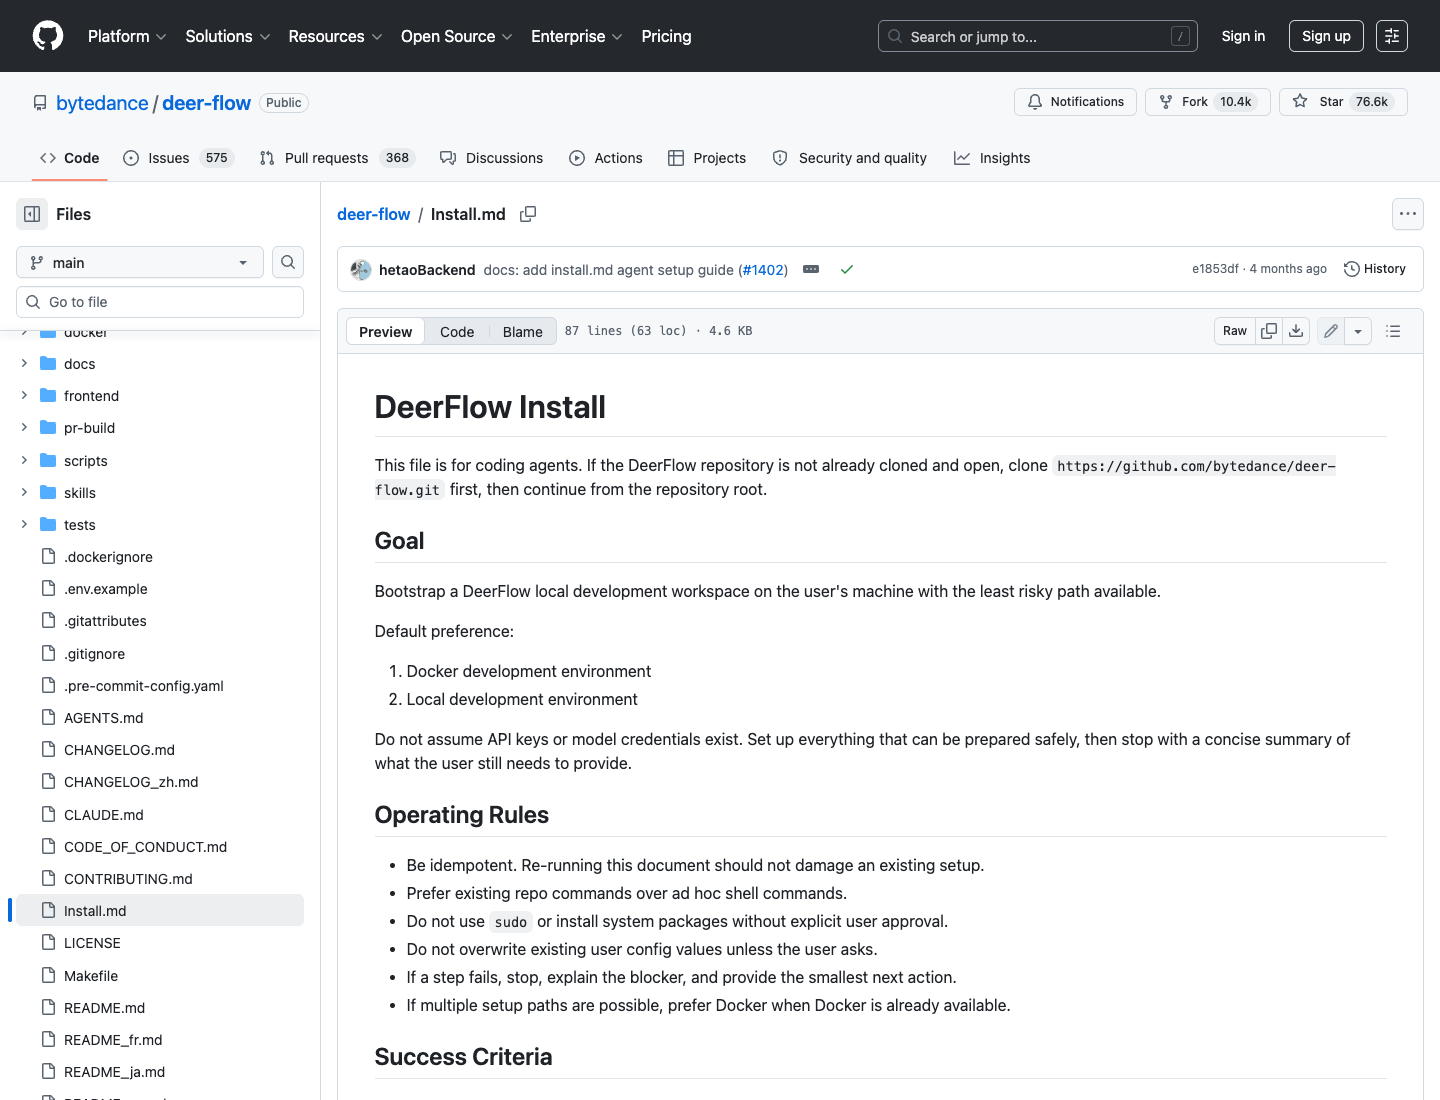Open the Solutions menu
The image size is (1440, 1100).
click(x=228, y=36)
